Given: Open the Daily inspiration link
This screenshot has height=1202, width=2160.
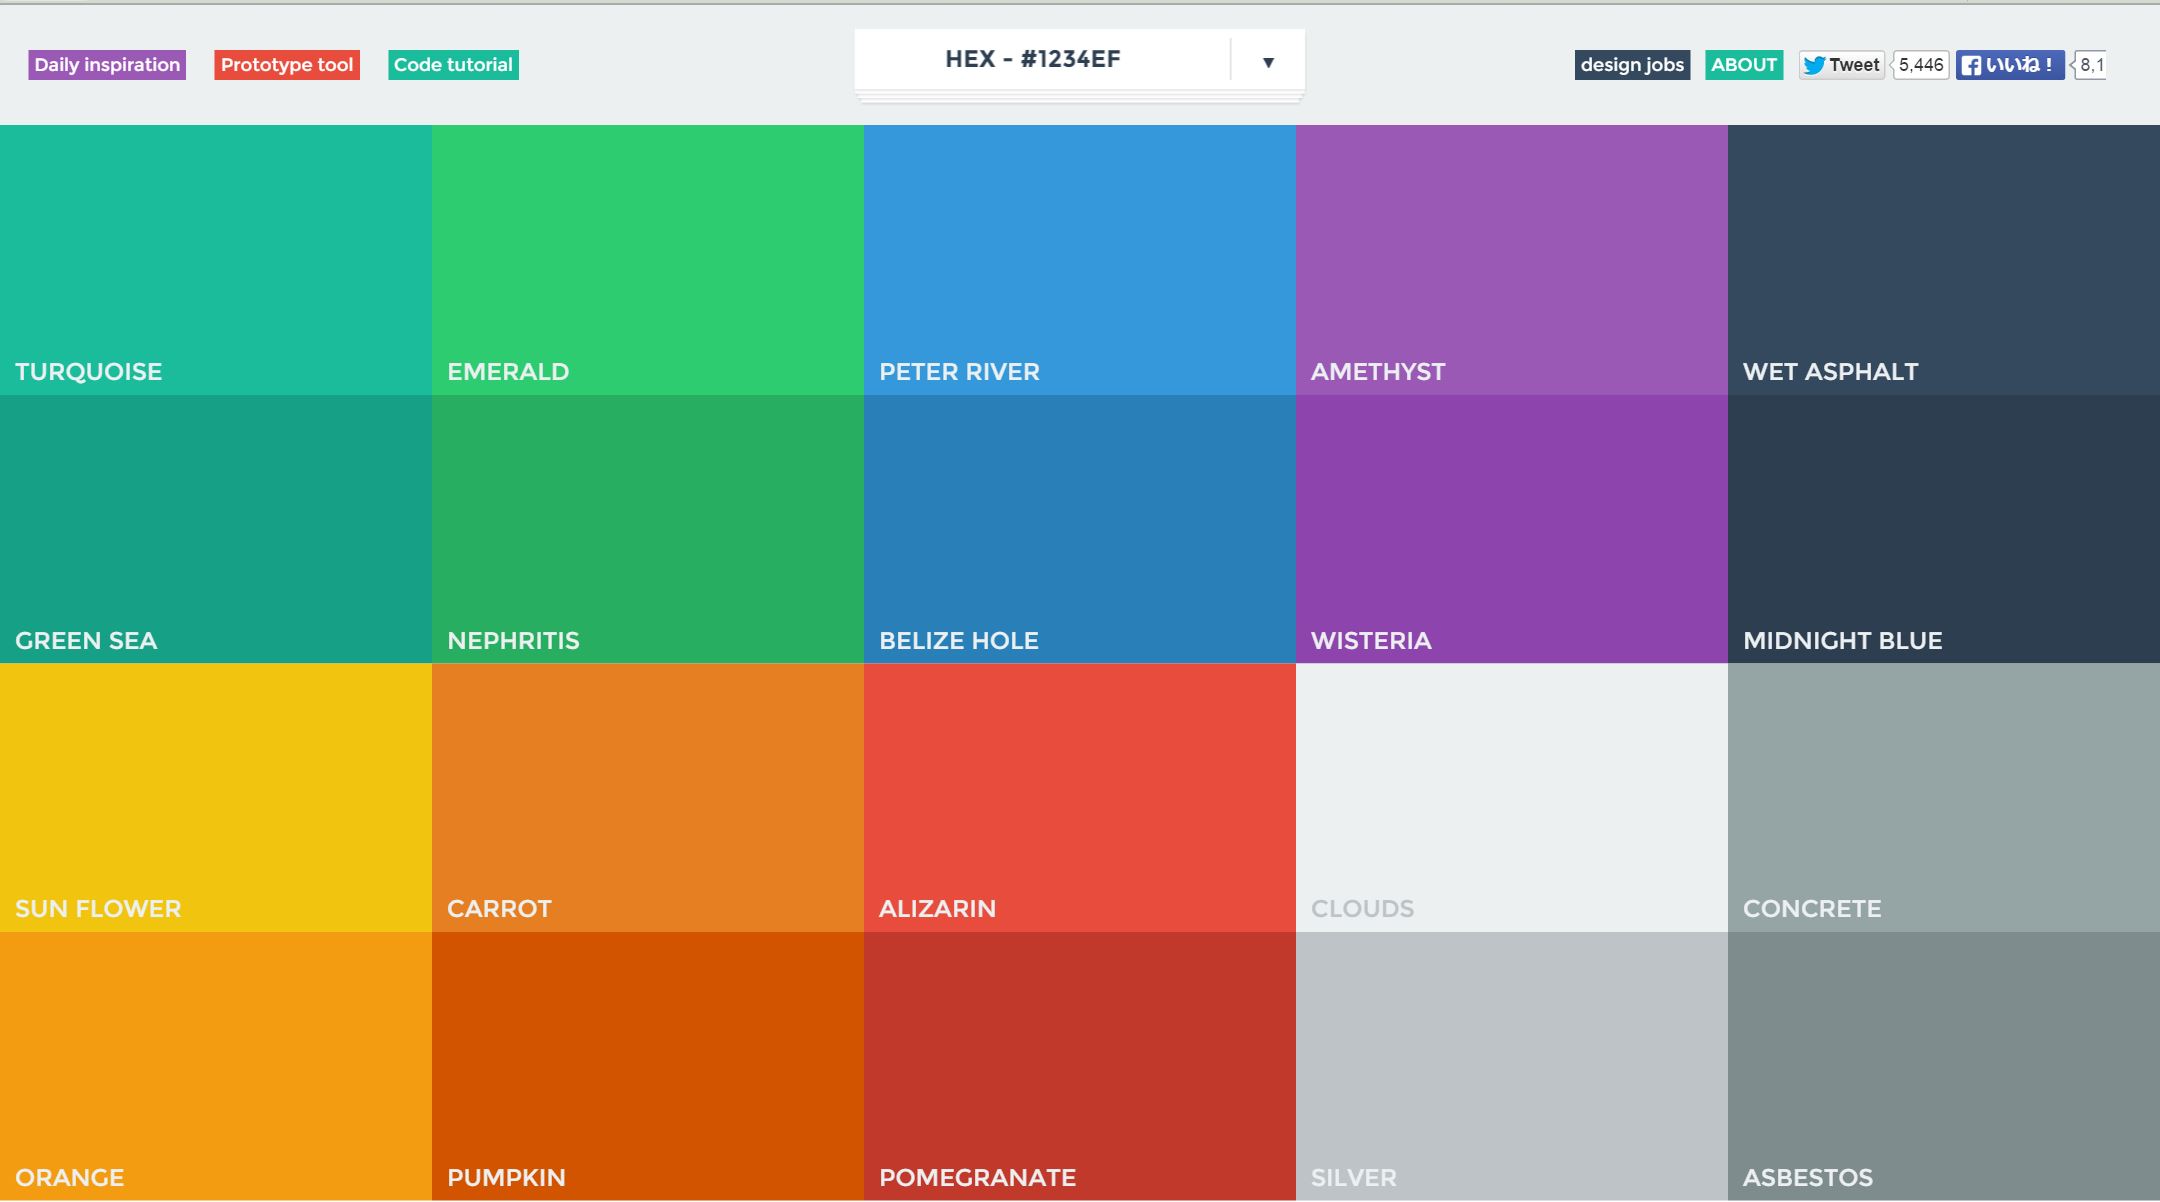Looking at the screenshot, I should click(x=107, y=65).
